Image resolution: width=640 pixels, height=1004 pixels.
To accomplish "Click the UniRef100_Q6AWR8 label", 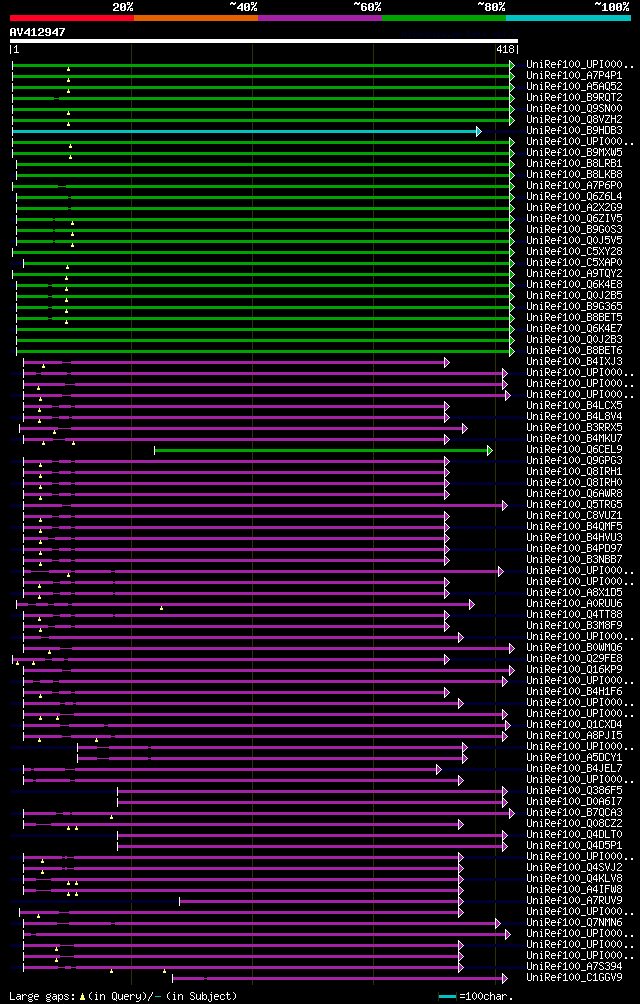I will point(574,494).
